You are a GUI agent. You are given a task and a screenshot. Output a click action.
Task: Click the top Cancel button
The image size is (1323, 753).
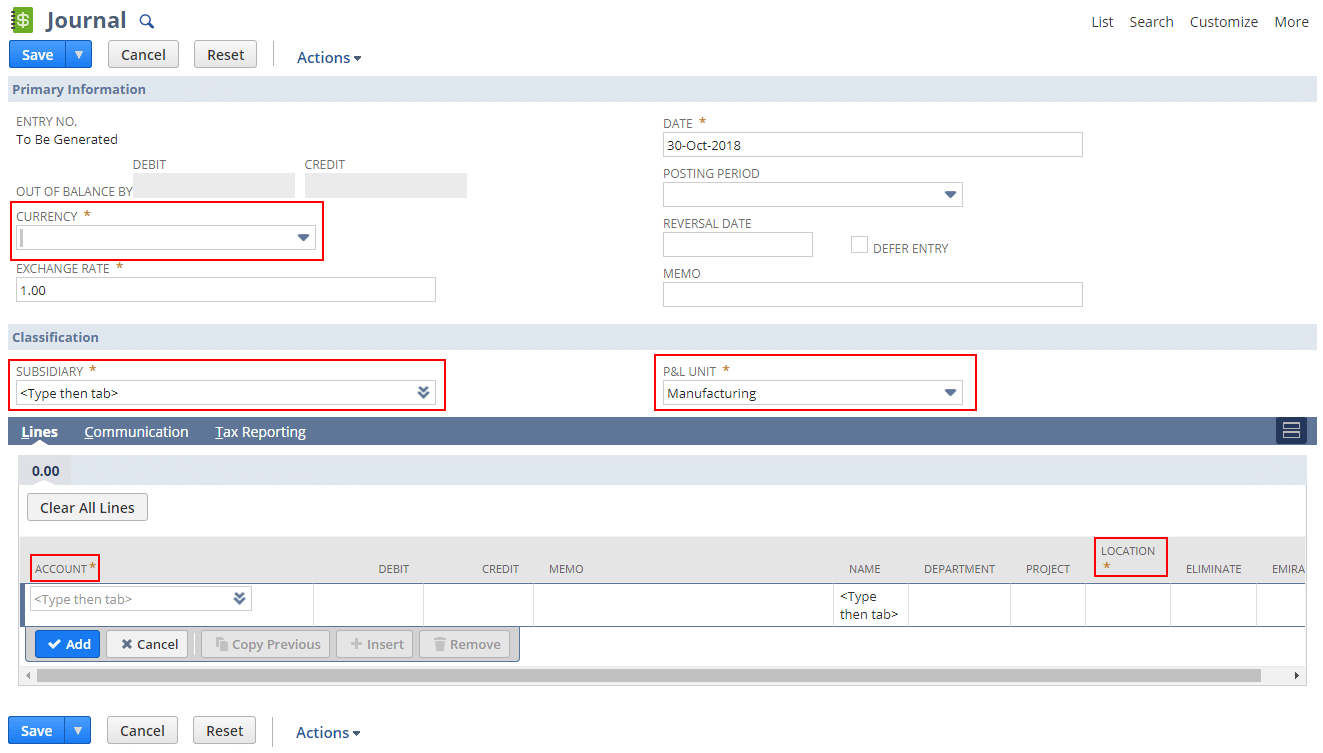pyautogui.click(x=143, y=54)
